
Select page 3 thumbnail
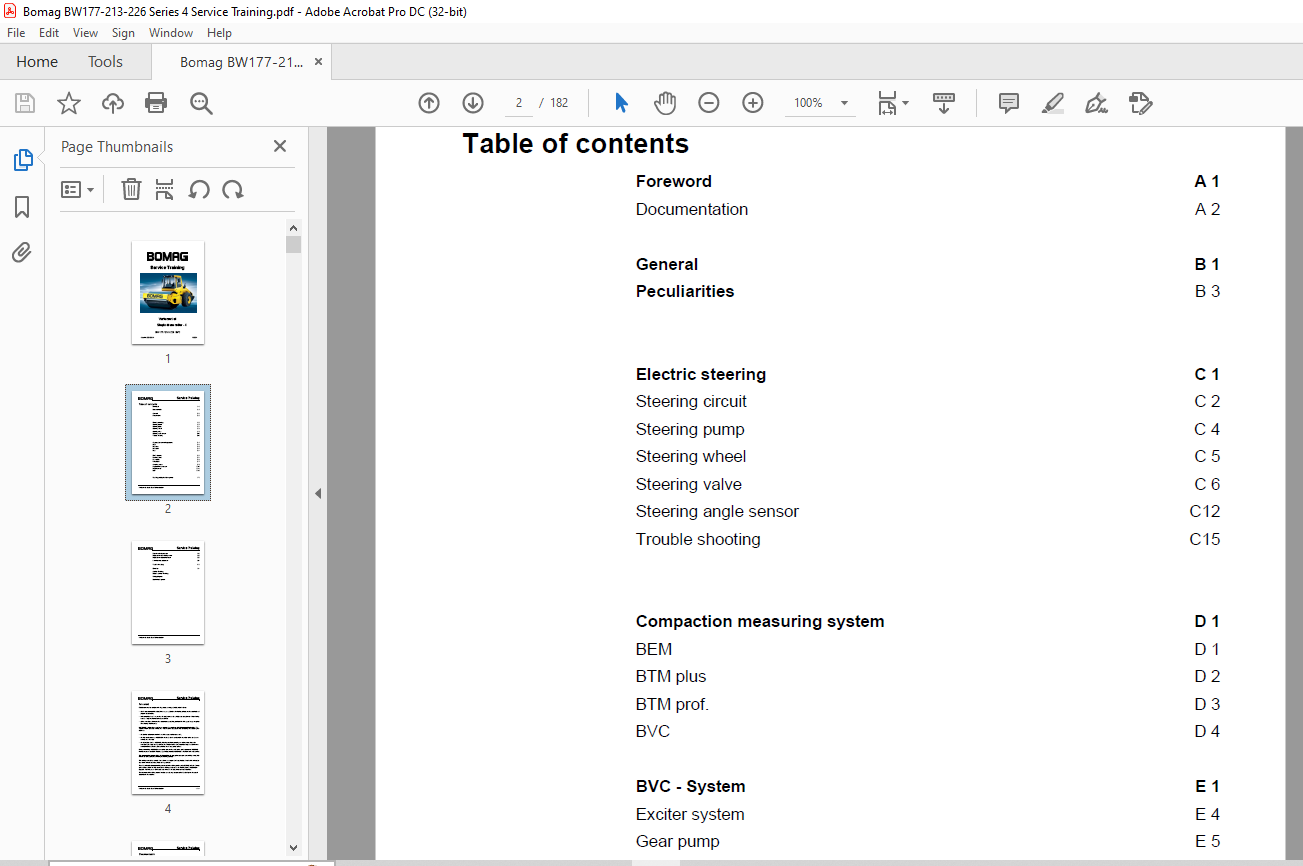(168, 593)
